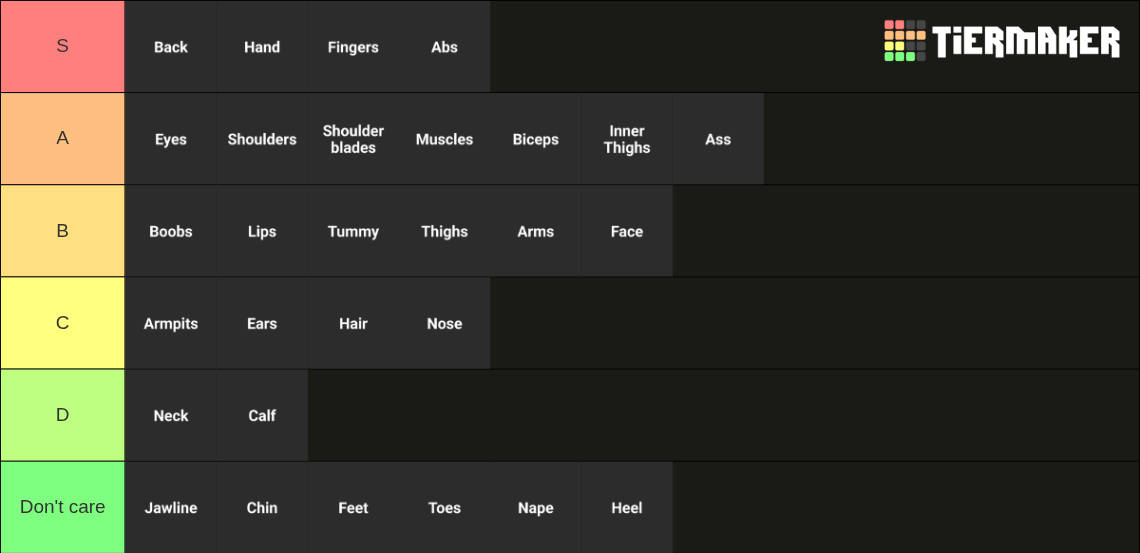Select the Calf tile in D tier
This screenshot has height=553, width=1140.
pos(262,416)
